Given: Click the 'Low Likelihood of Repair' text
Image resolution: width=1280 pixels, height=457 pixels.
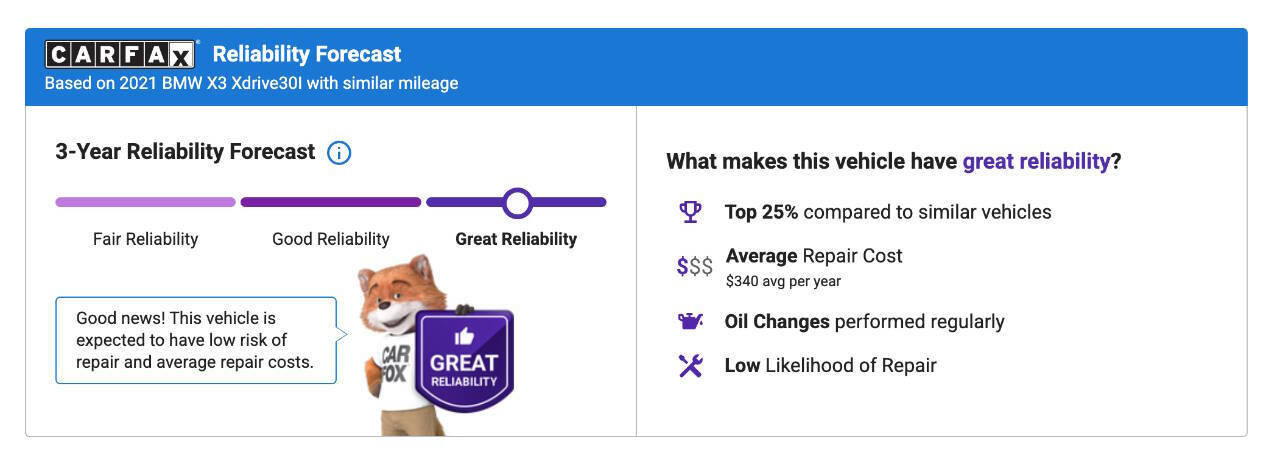Looking at the screenshot, I should (830, 365).
